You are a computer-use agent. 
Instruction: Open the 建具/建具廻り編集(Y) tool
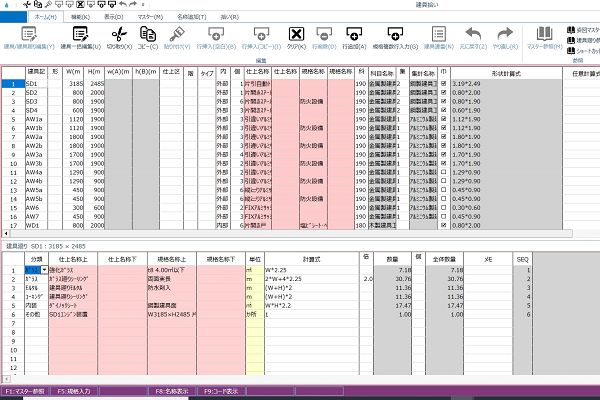(29, 38)
